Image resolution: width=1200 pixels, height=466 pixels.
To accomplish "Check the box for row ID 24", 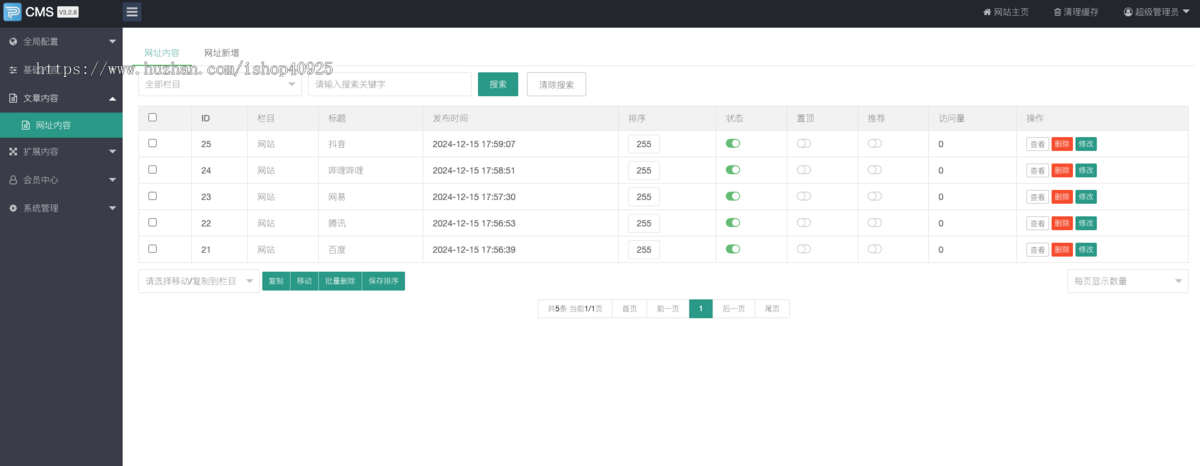I will [x=152, y=169].
